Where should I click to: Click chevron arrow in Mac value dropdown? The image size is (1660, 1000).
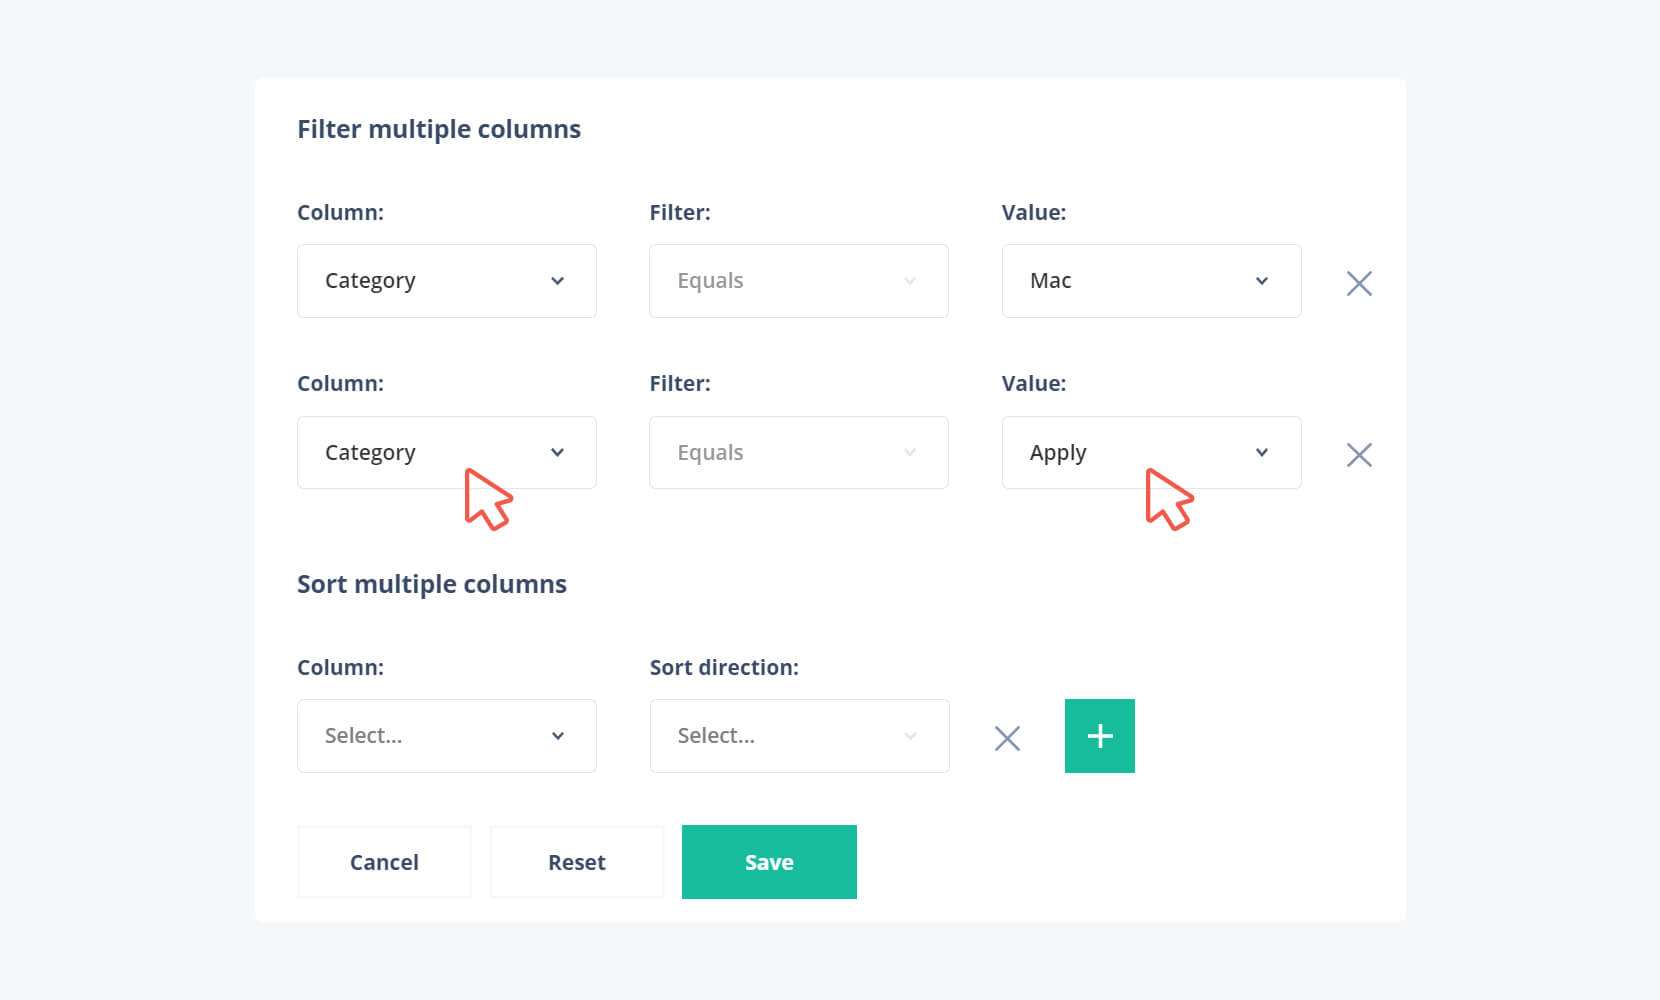click(1262, 281)
